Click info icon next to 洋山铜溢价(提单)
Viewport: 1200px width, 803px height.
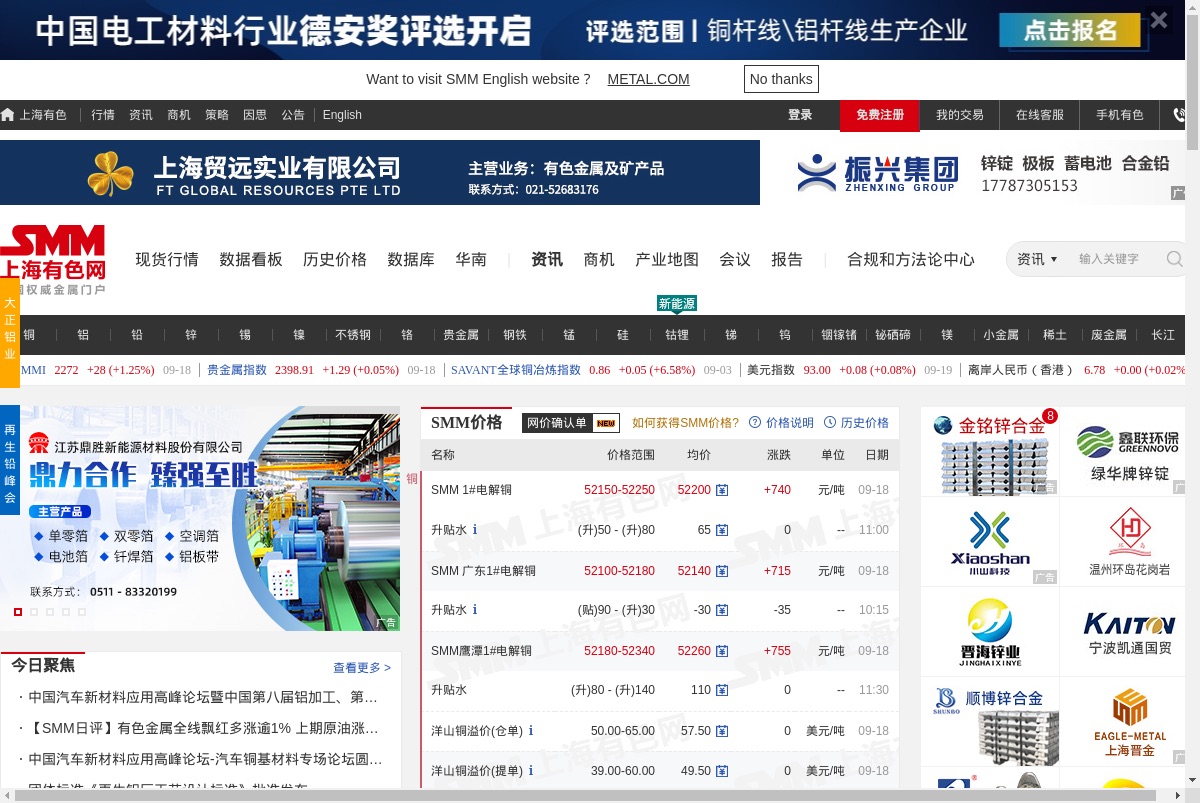(531, 771)
